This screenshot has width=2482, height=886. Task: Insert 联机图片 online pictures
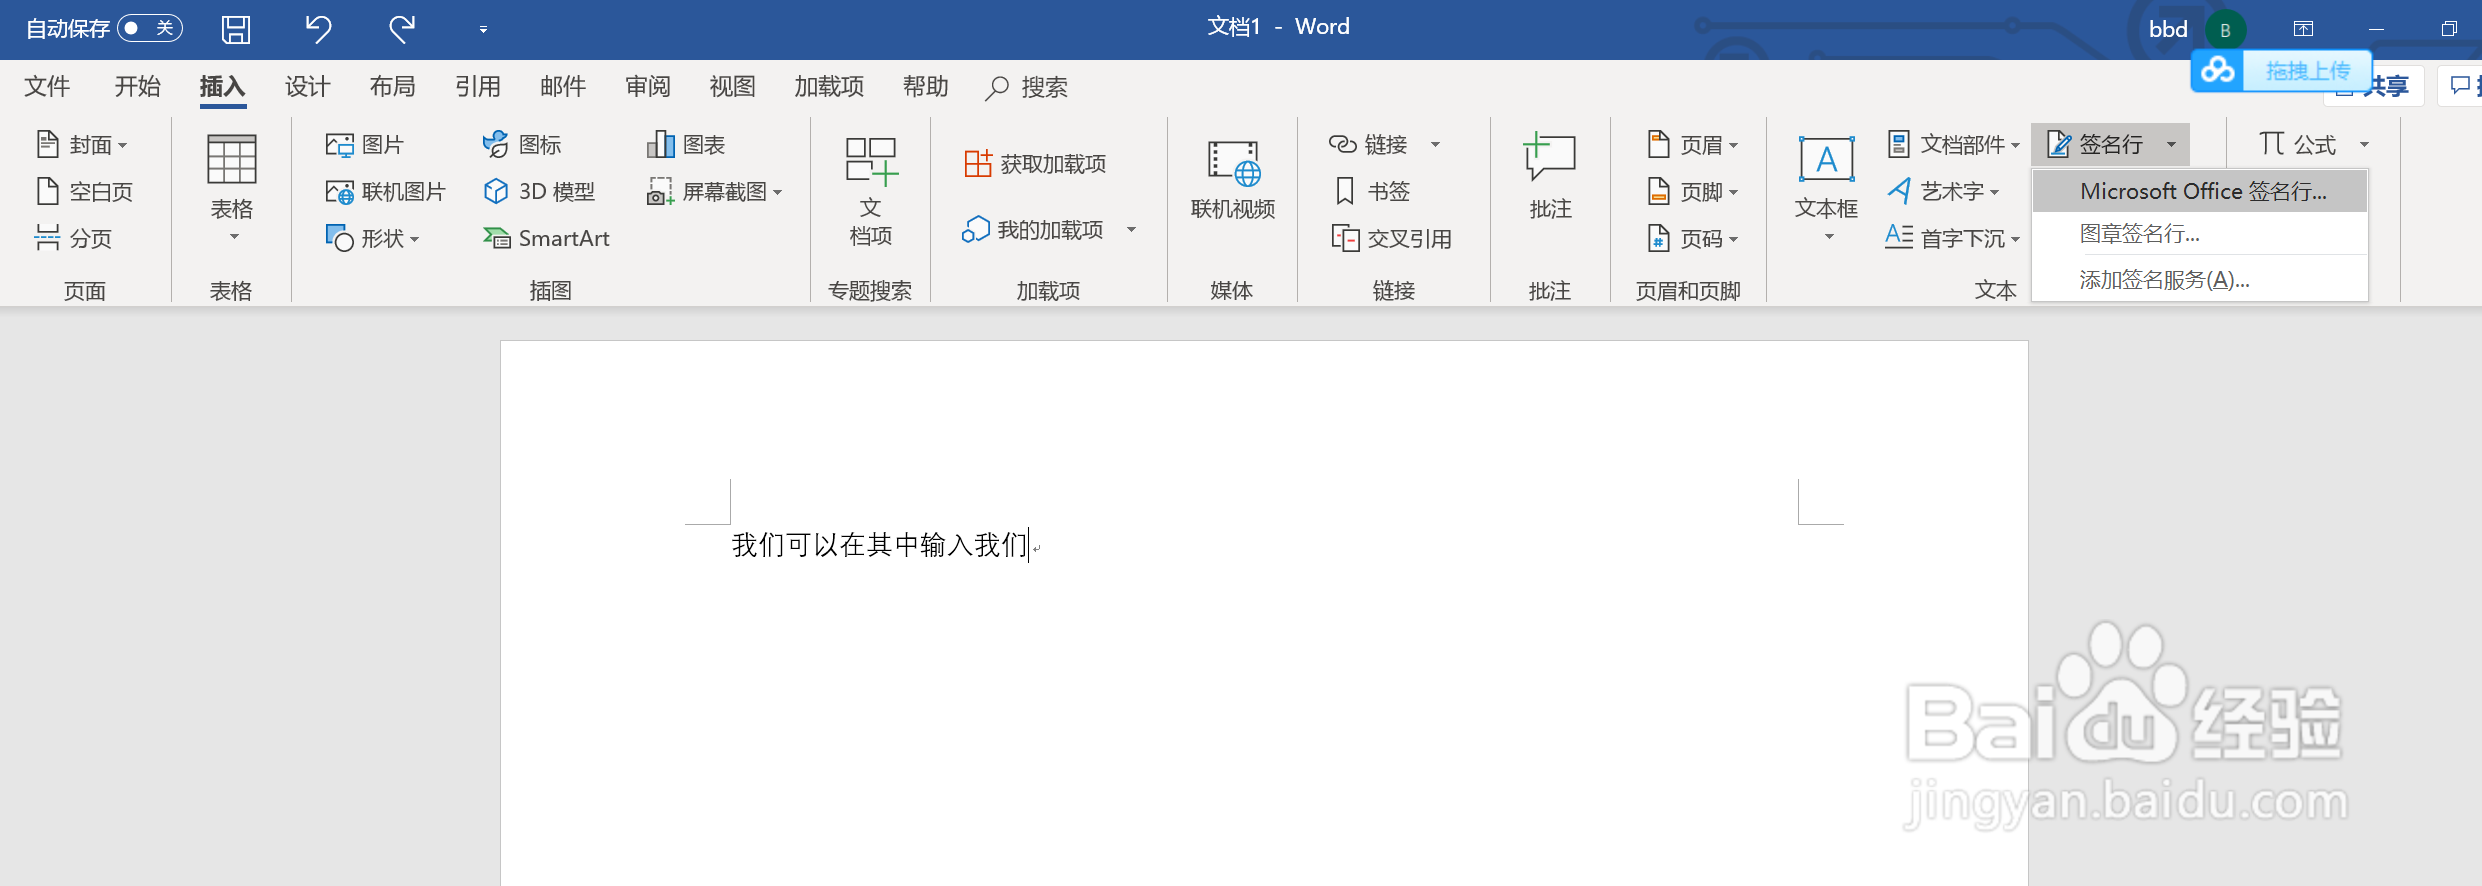(385, 191)
